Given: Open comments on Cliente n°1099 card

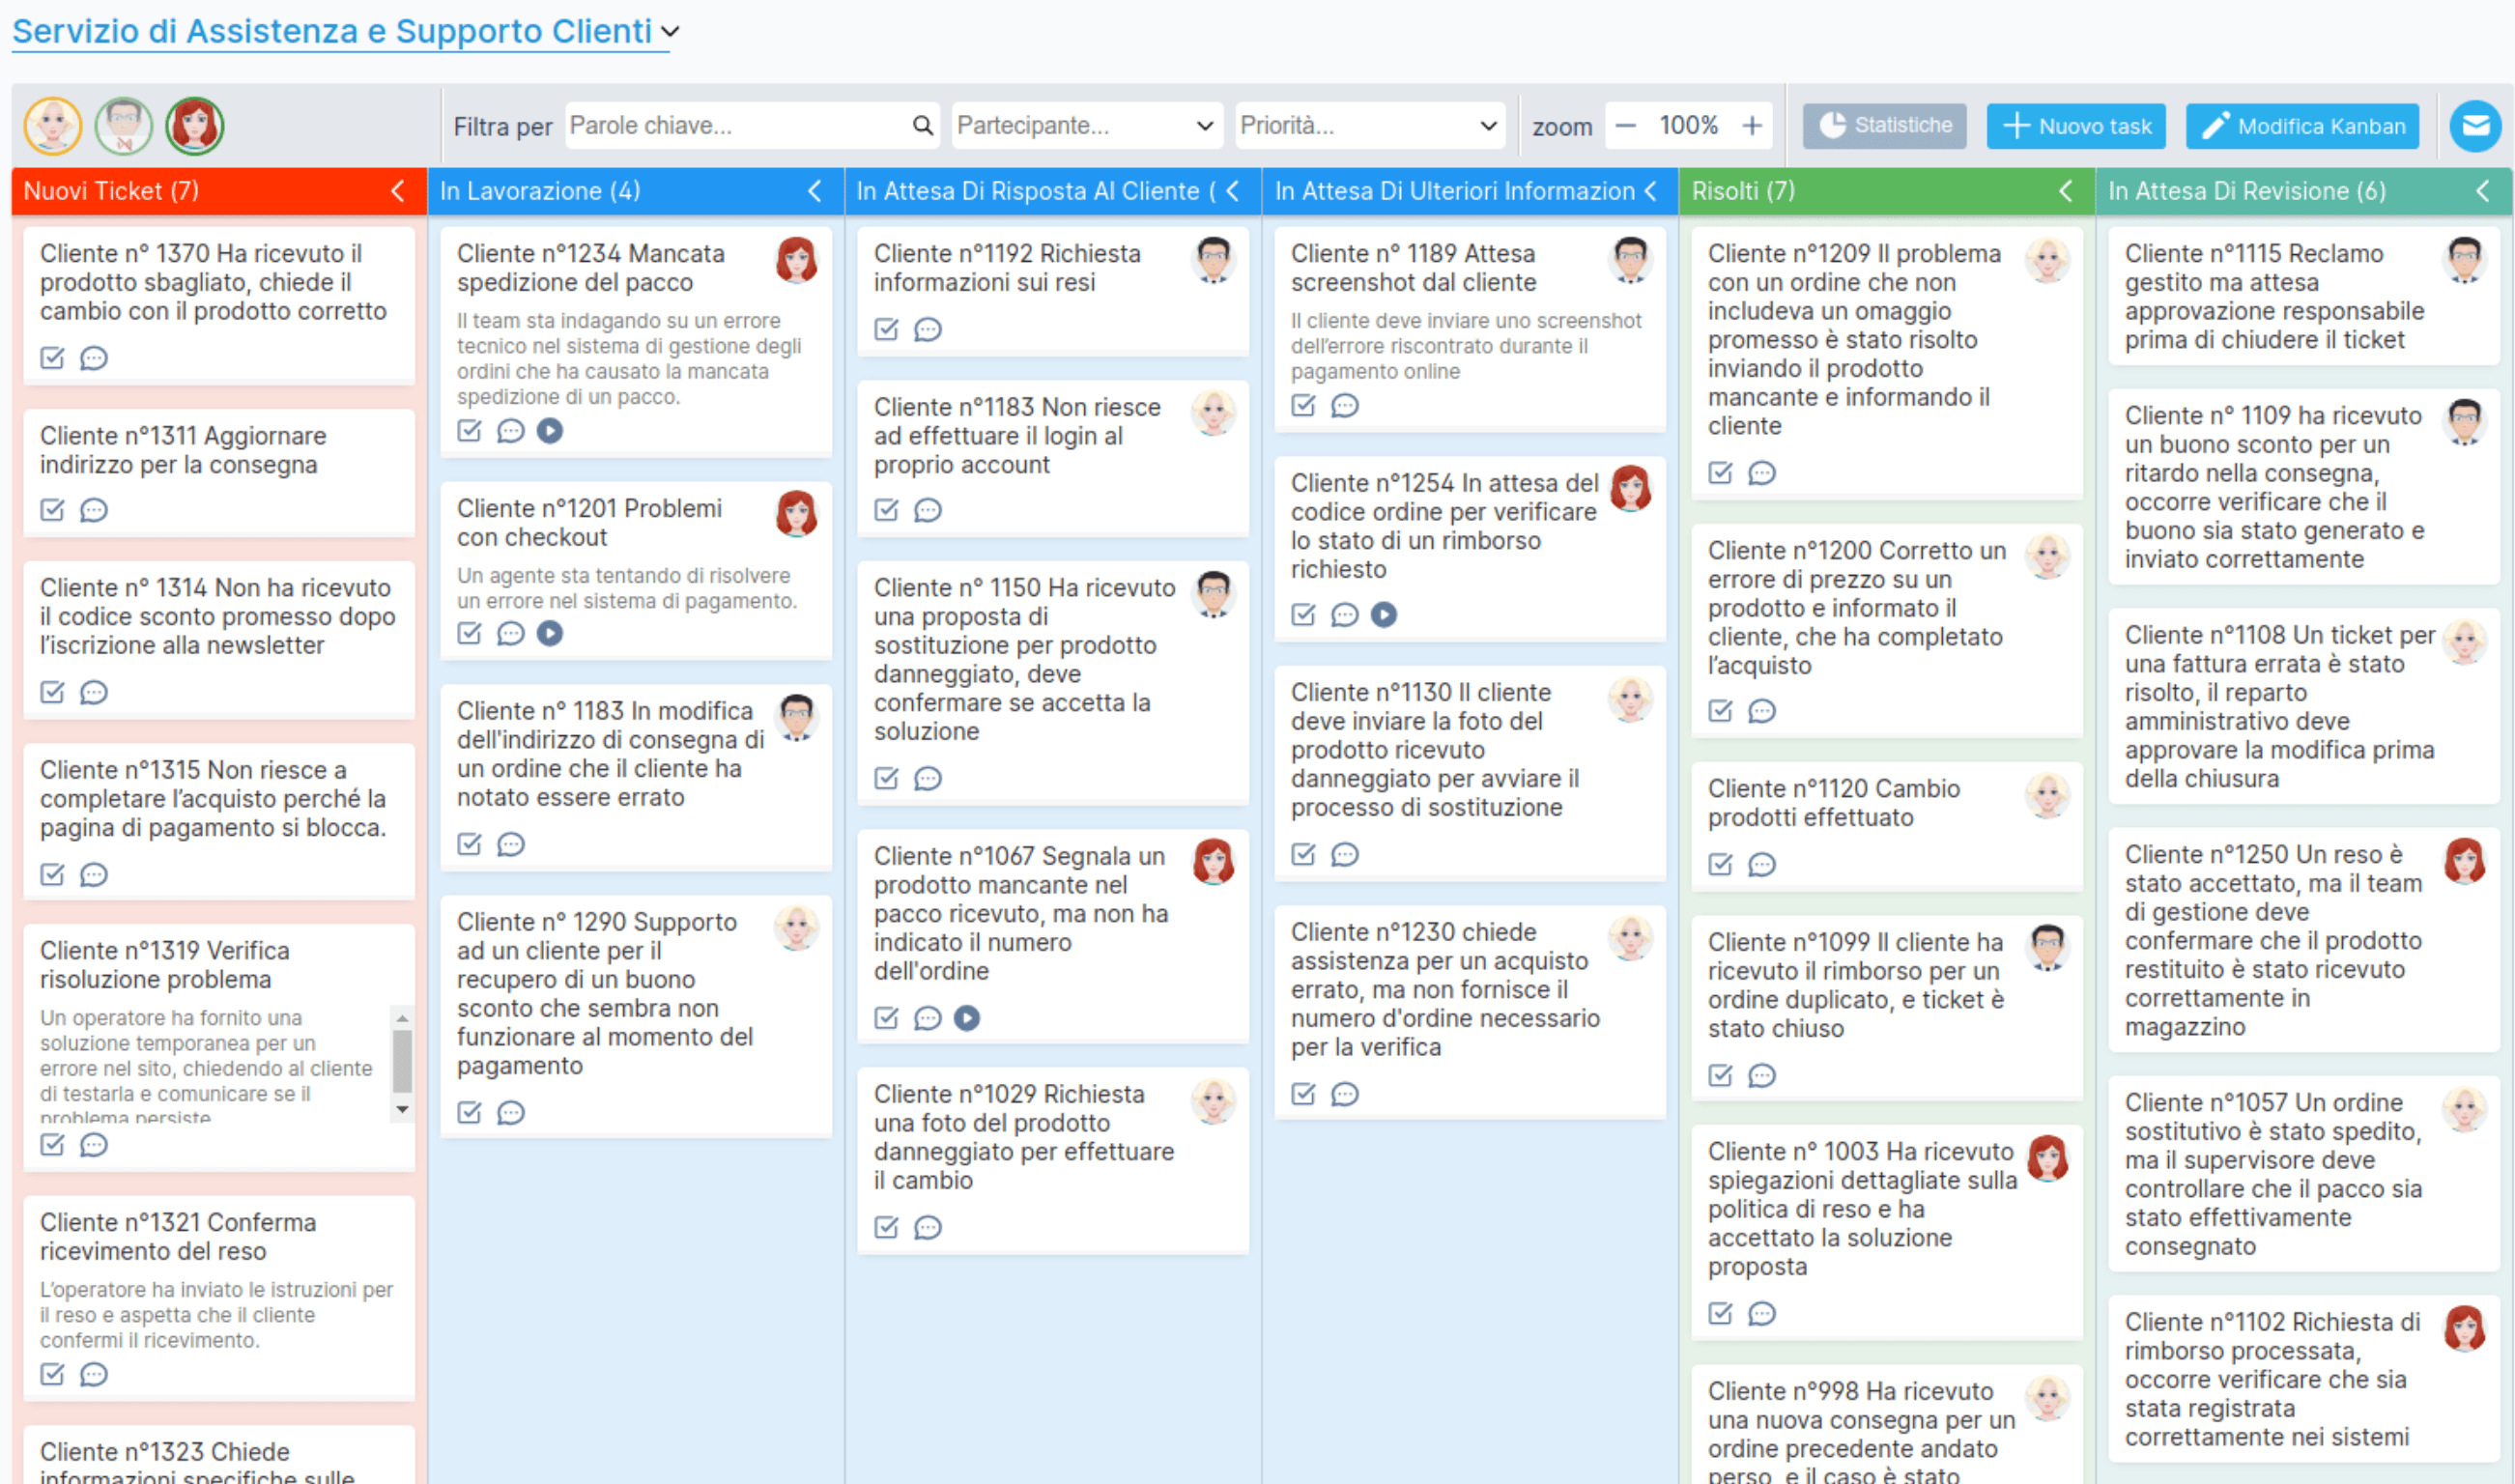Looking at the screenshot, I should coord(1761,1076).
